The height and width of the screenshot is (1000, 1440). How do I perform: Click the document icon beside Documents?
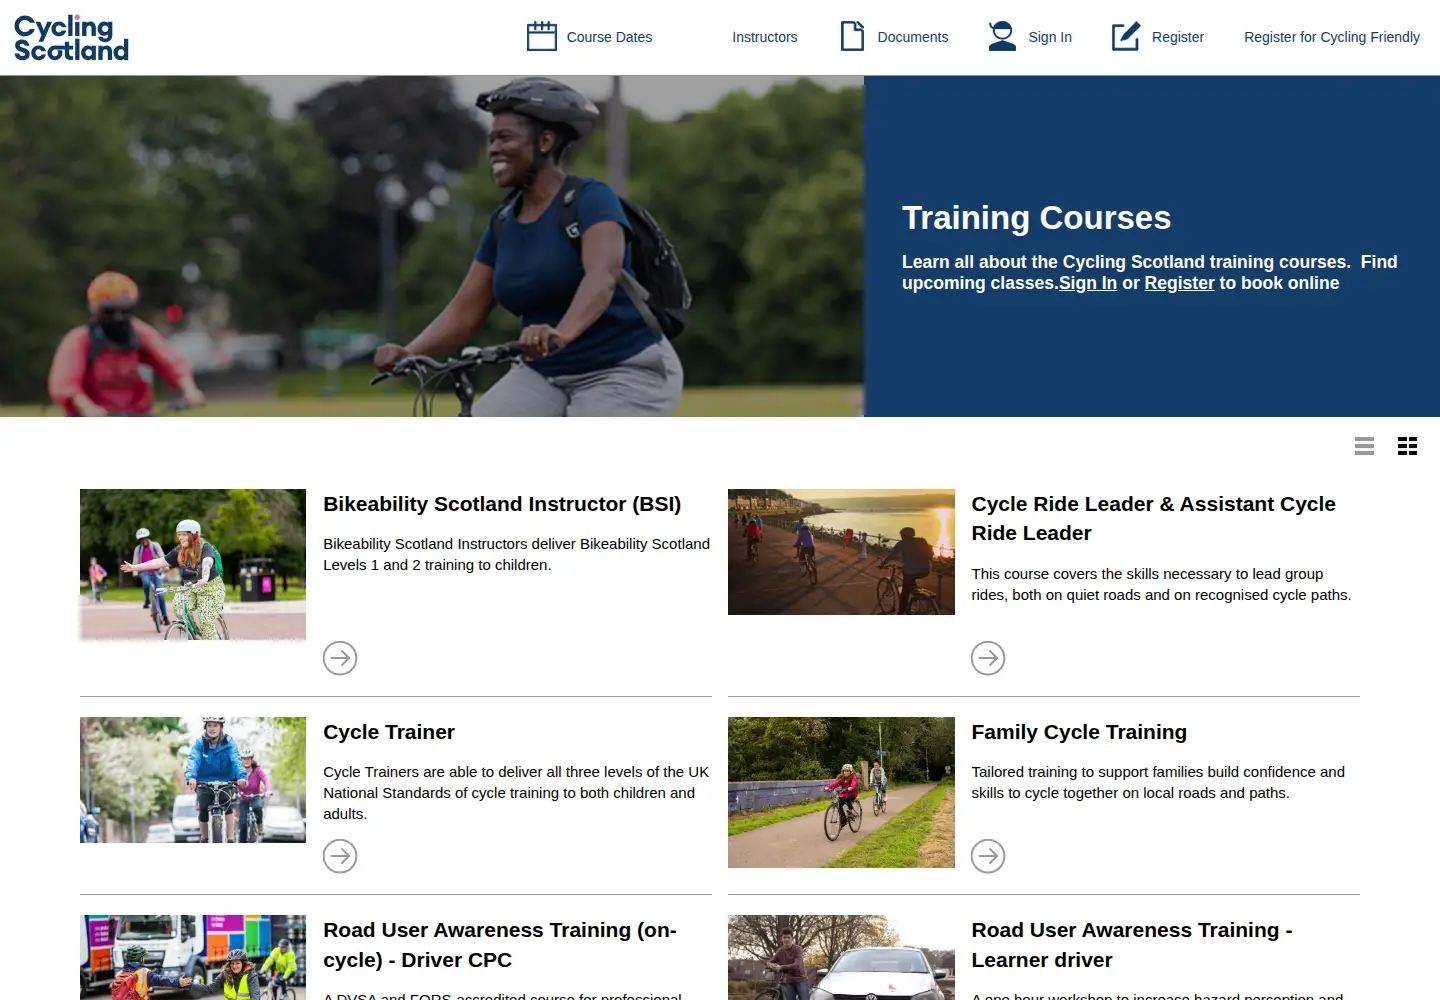click(x=852, y=36)
